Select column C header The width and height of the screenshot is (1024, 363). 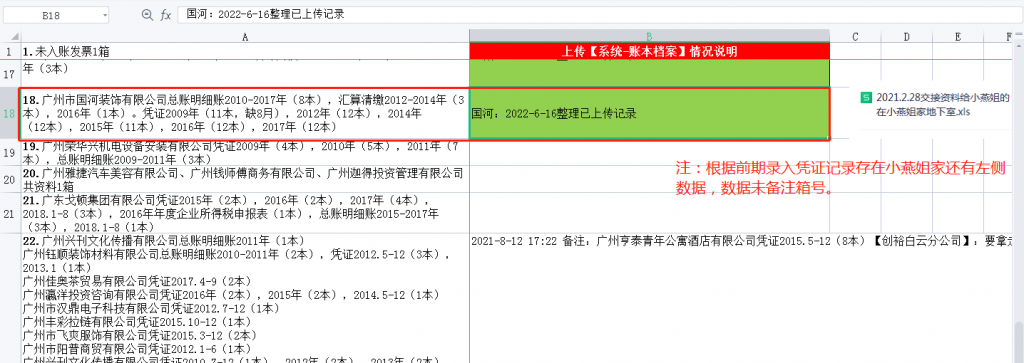tap(855, 37)
